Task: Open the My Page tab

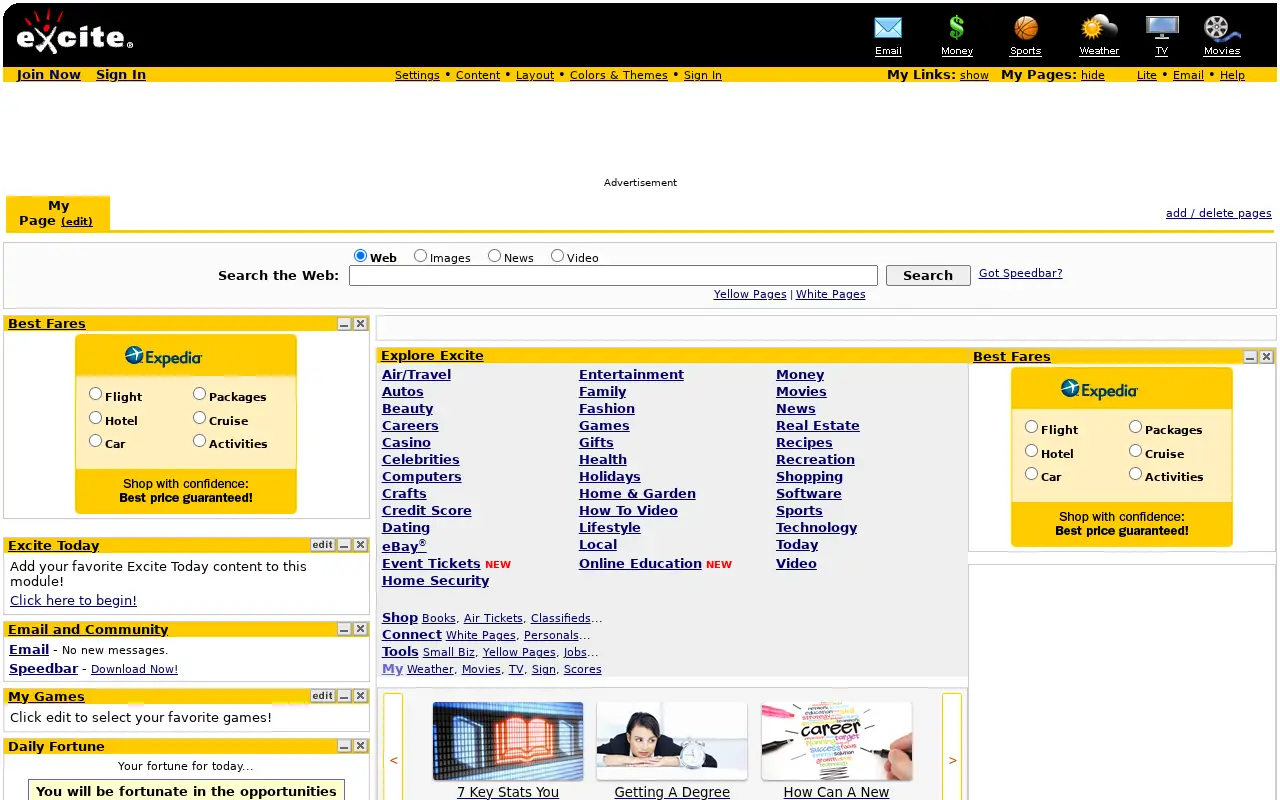Action: pyautogui.click(x=58, y=213)
